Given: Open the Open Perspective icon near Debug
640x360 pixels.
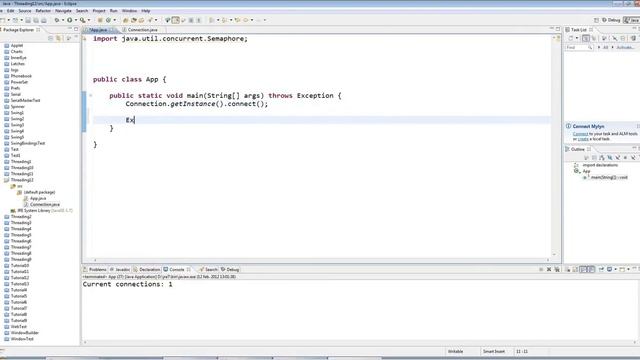Looking at the screenshot, I should [x=596, y=20].
